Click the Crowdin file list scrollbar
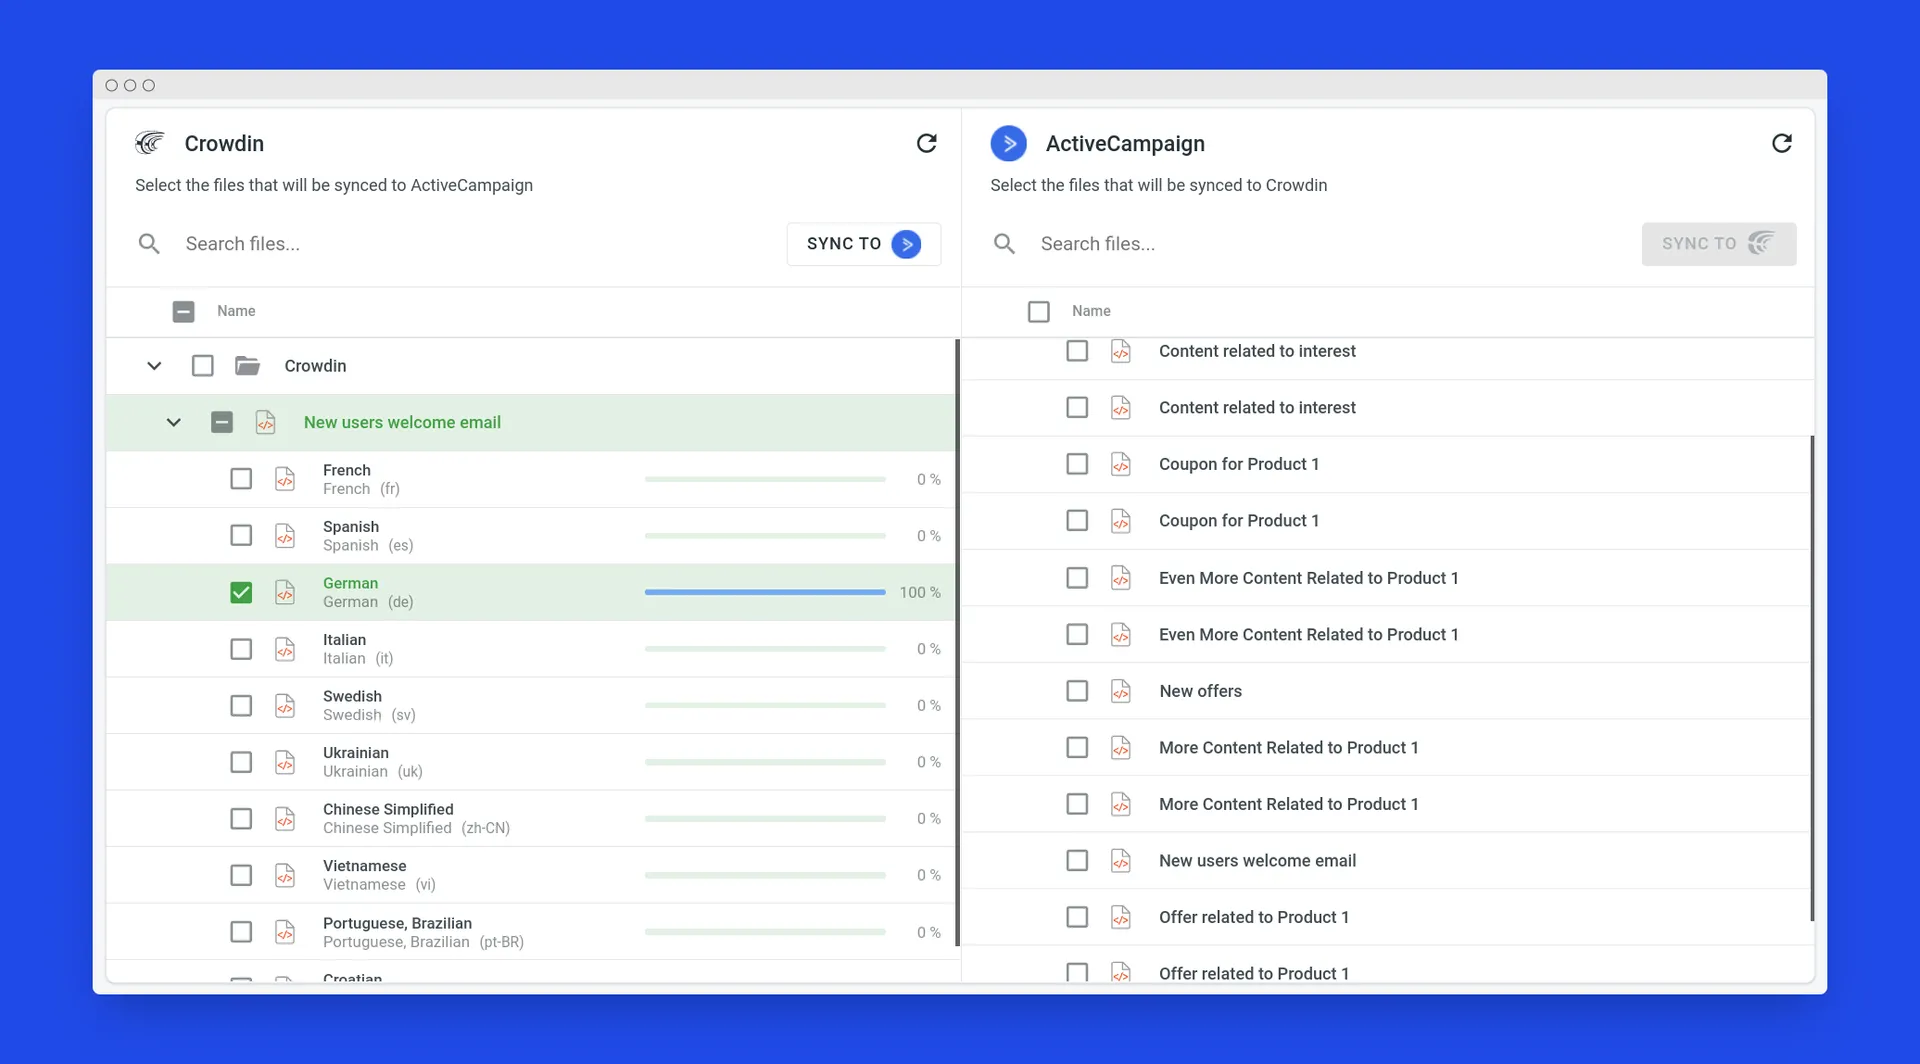The image size is (1920, 1064). tap(957, 643)
